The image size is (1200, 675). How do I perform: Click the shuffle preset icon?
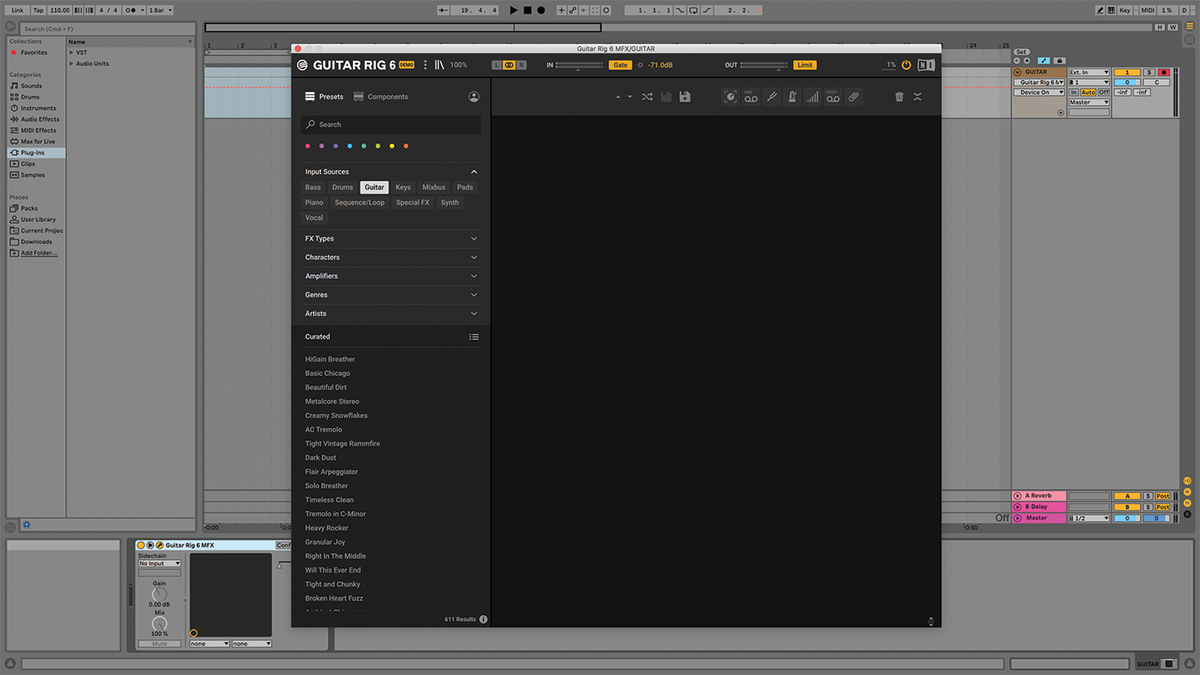pyautogui.click(x=647, y=97)
